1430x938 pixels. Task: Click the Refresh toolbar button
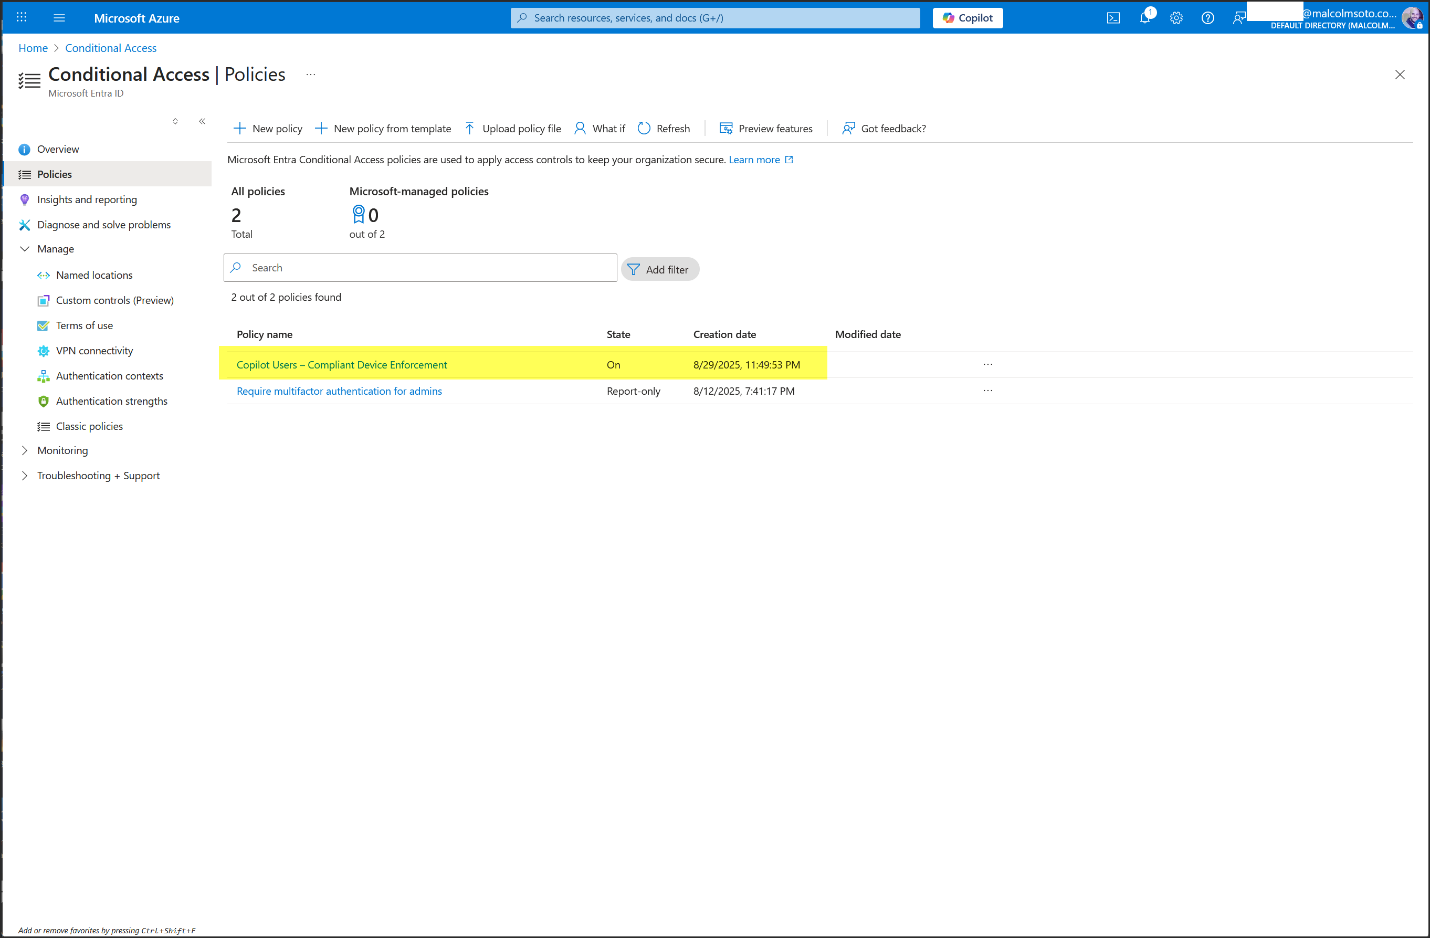664,129
